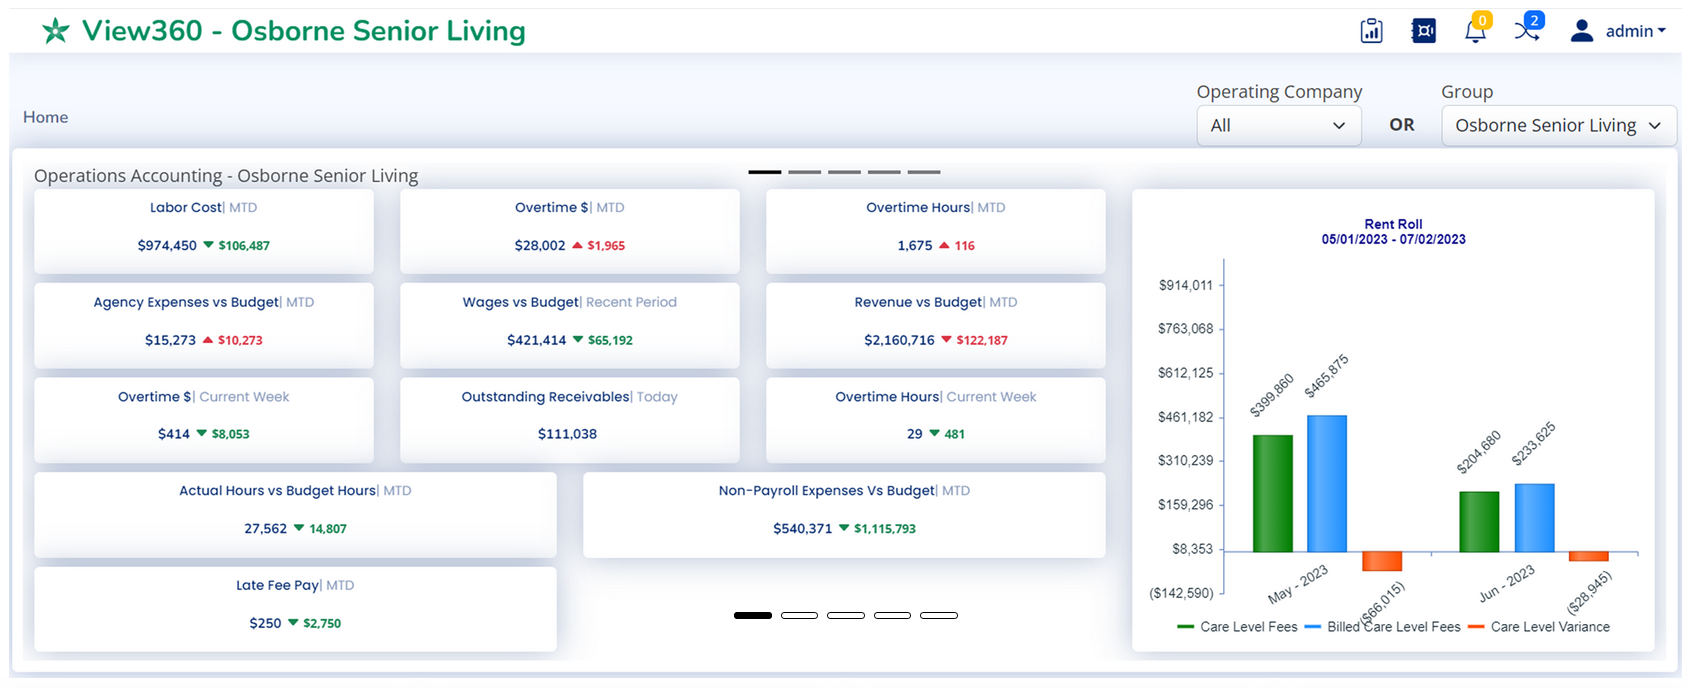Click the $2,160,716 revenue value
1687x688 pixels.
[899, 340]
